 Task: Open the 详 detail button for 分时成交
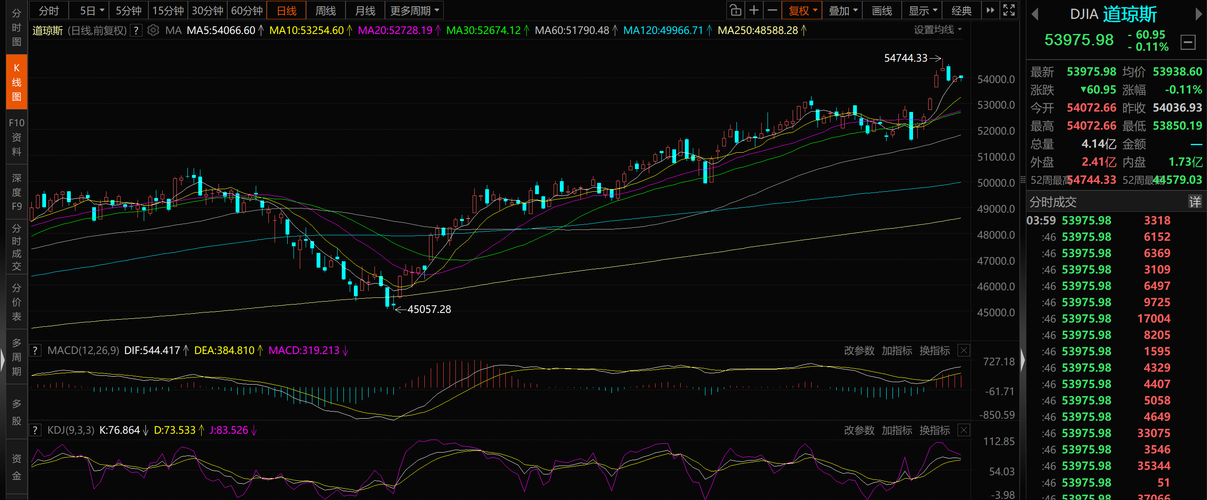1194,201
